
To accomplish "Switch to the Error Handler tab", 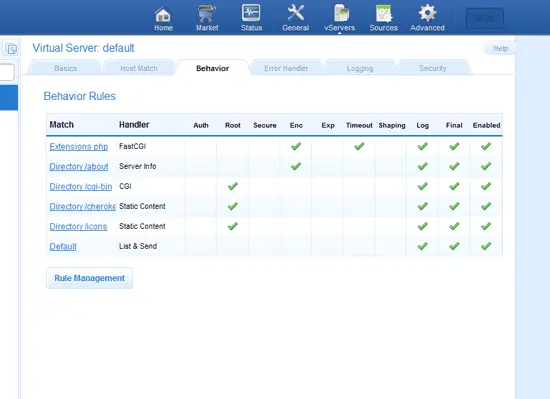I will [286, 68].
